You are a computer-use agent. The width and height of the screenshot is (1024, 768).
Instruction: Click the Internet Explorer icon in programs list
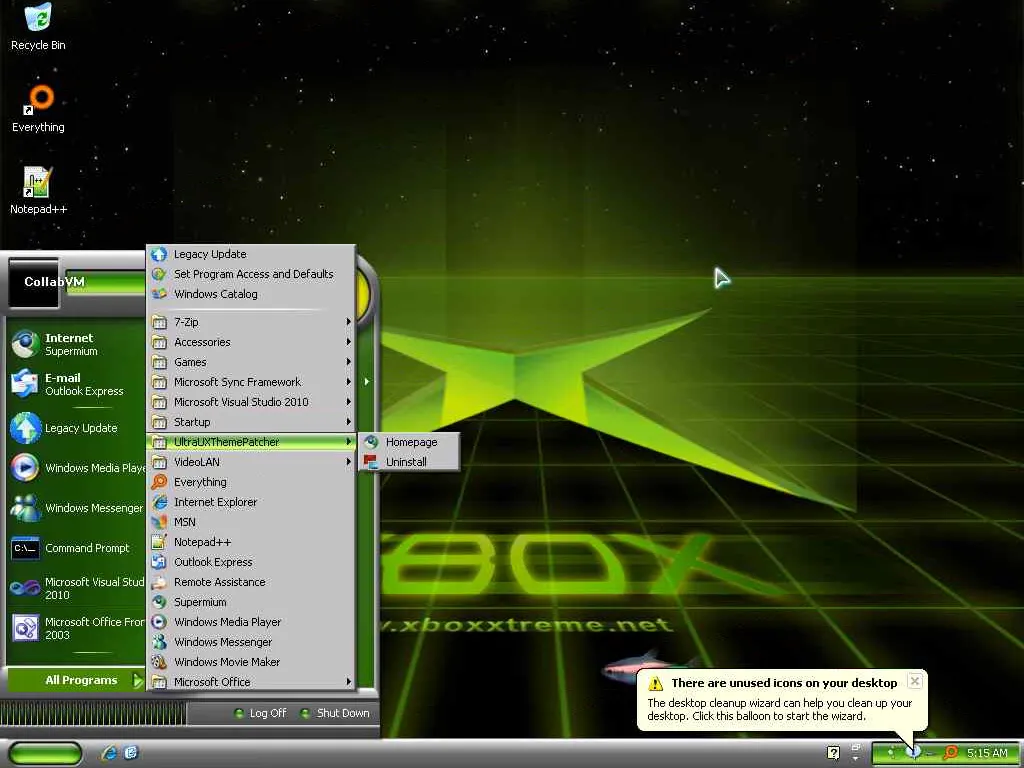coord(159,502)
